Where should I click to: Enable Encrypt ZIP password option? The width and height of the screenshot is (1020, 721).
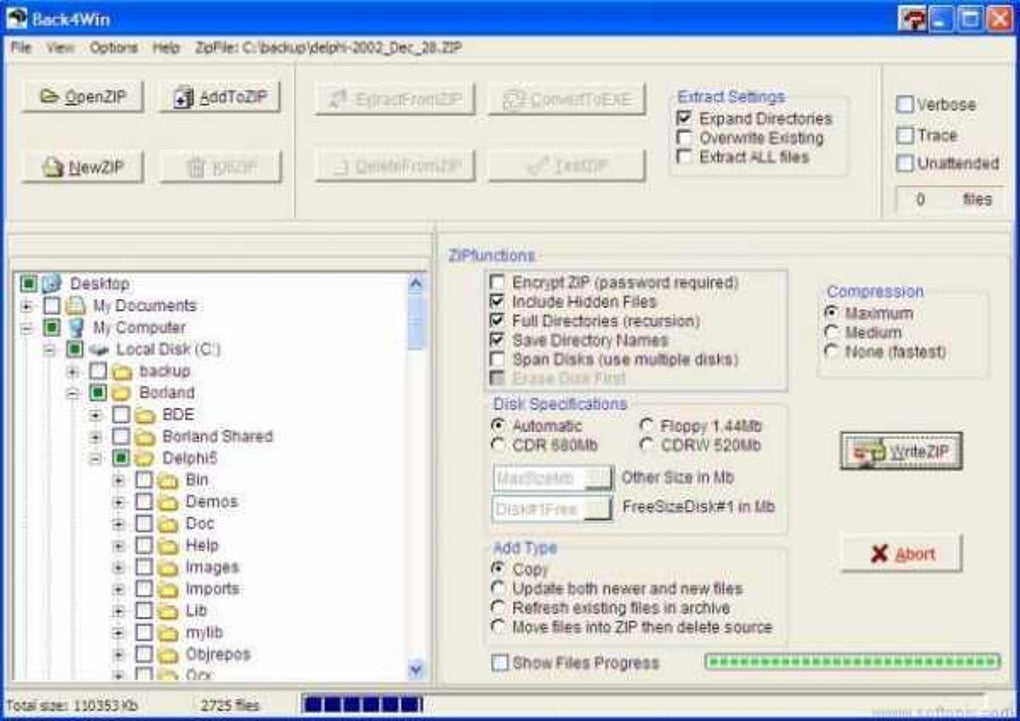click(x=497, y=282)
